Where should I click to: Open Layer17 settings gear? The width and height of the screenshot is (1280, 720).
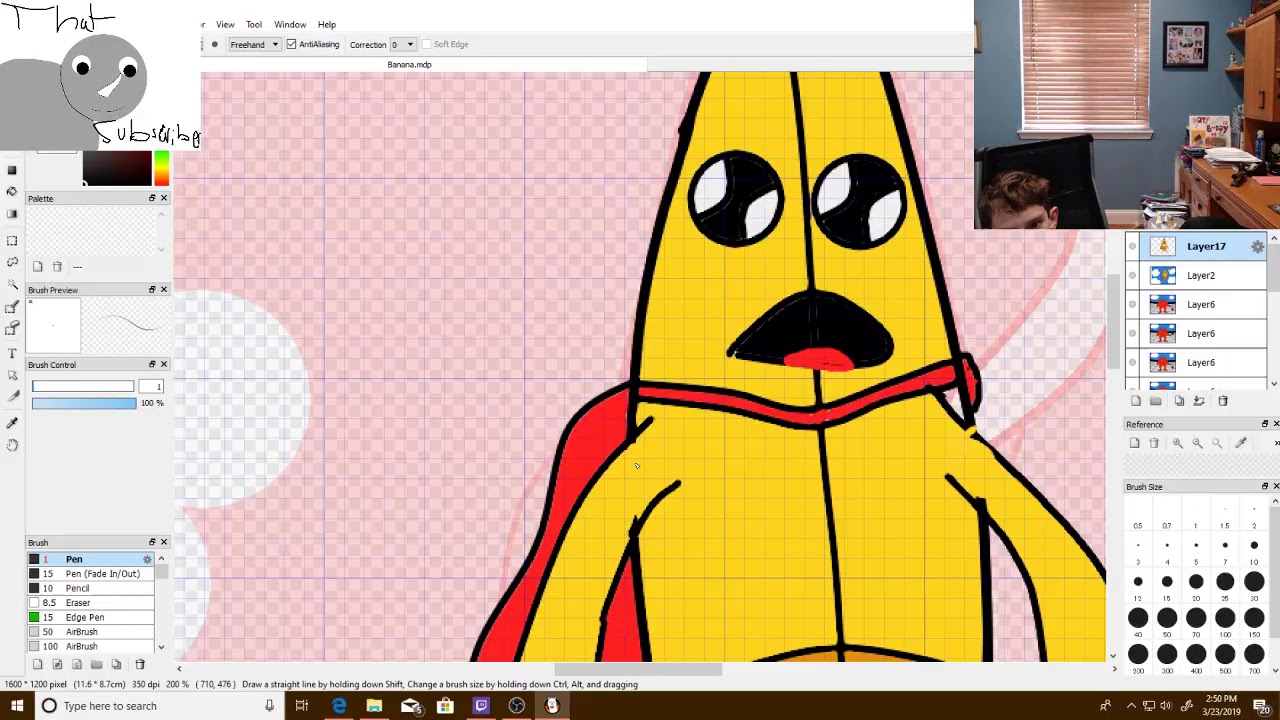click(x=1257, y=246)
